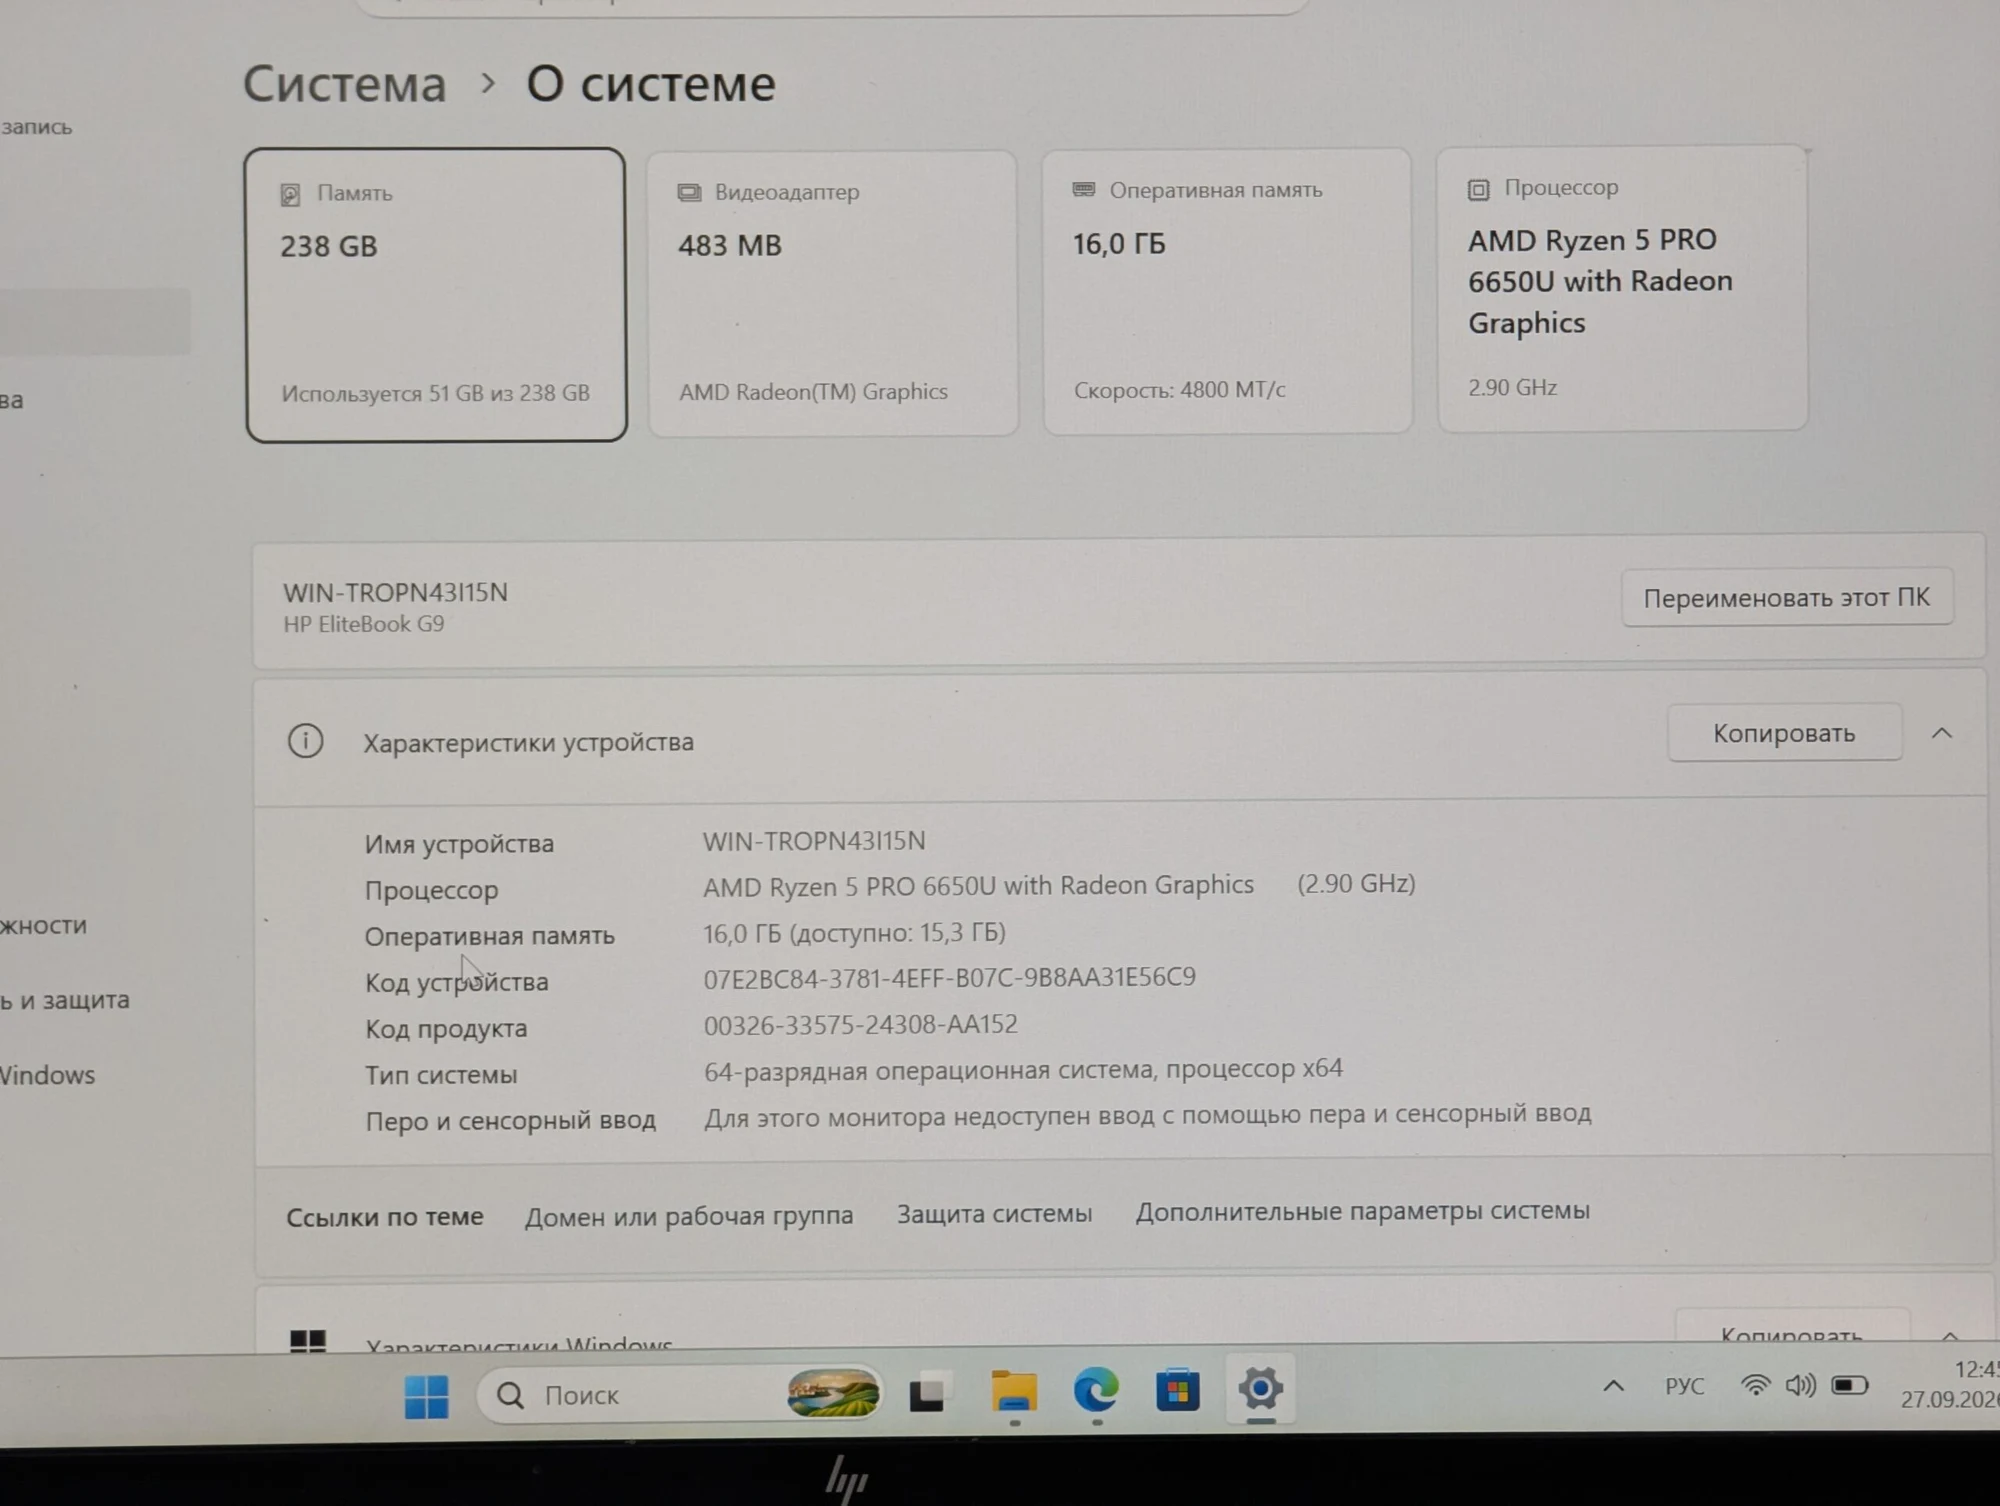Copy device specifications with Копировать
The height and width of the screenshot is (1506, 2000).
click(x=1784, y=733)
